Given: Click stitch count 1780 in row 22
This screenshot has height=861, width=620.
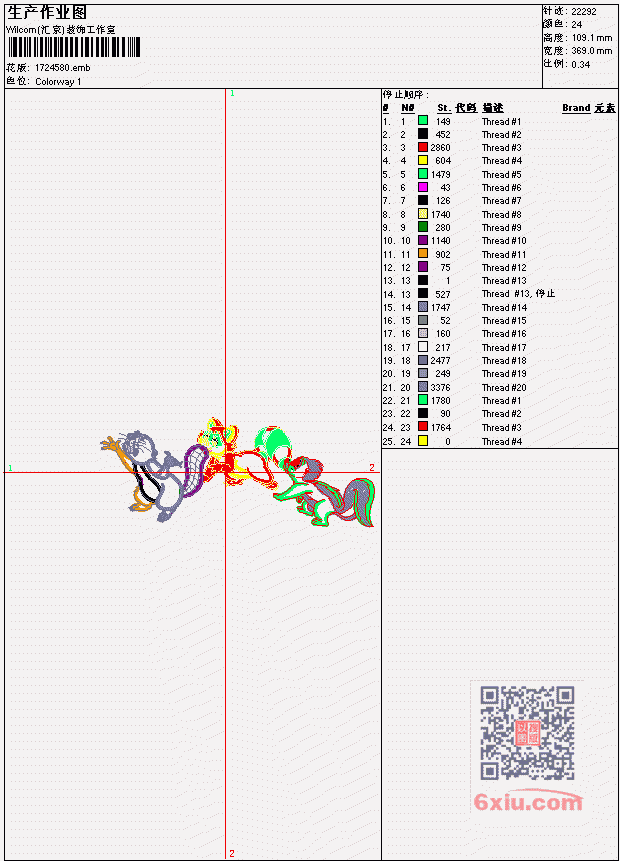Looking at the screenshot, I should click(440, 401).
